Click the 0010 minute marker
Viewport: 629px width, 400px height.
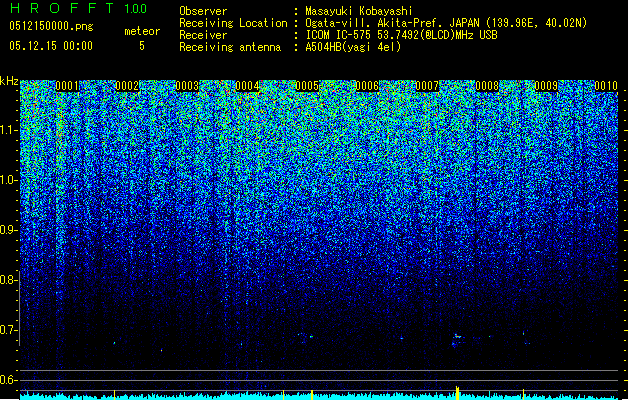pyautogui.click(x=606, y=86)
